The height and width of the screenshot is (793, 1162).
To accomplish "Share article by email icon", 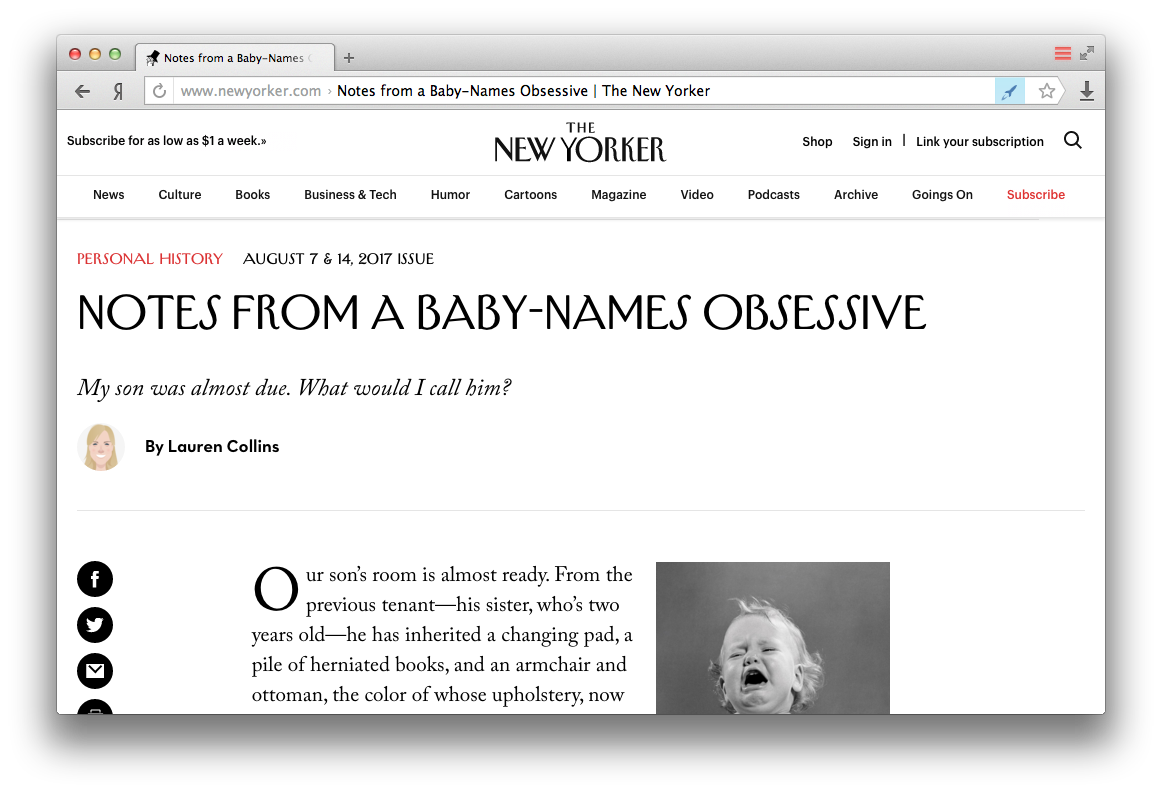I will click(95, 671).
